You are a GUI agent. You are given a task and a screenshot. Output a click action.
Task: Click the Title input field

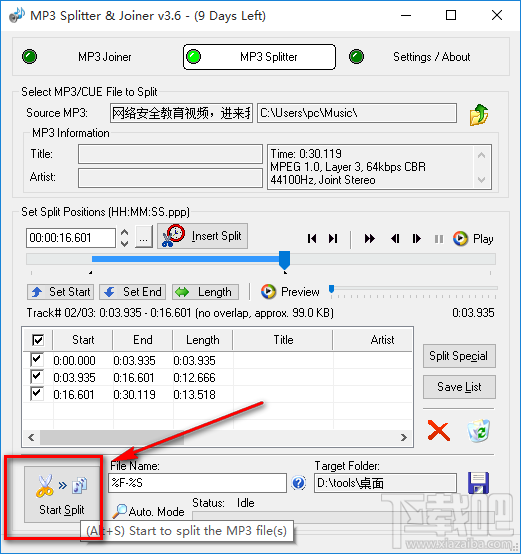[170, 154]
